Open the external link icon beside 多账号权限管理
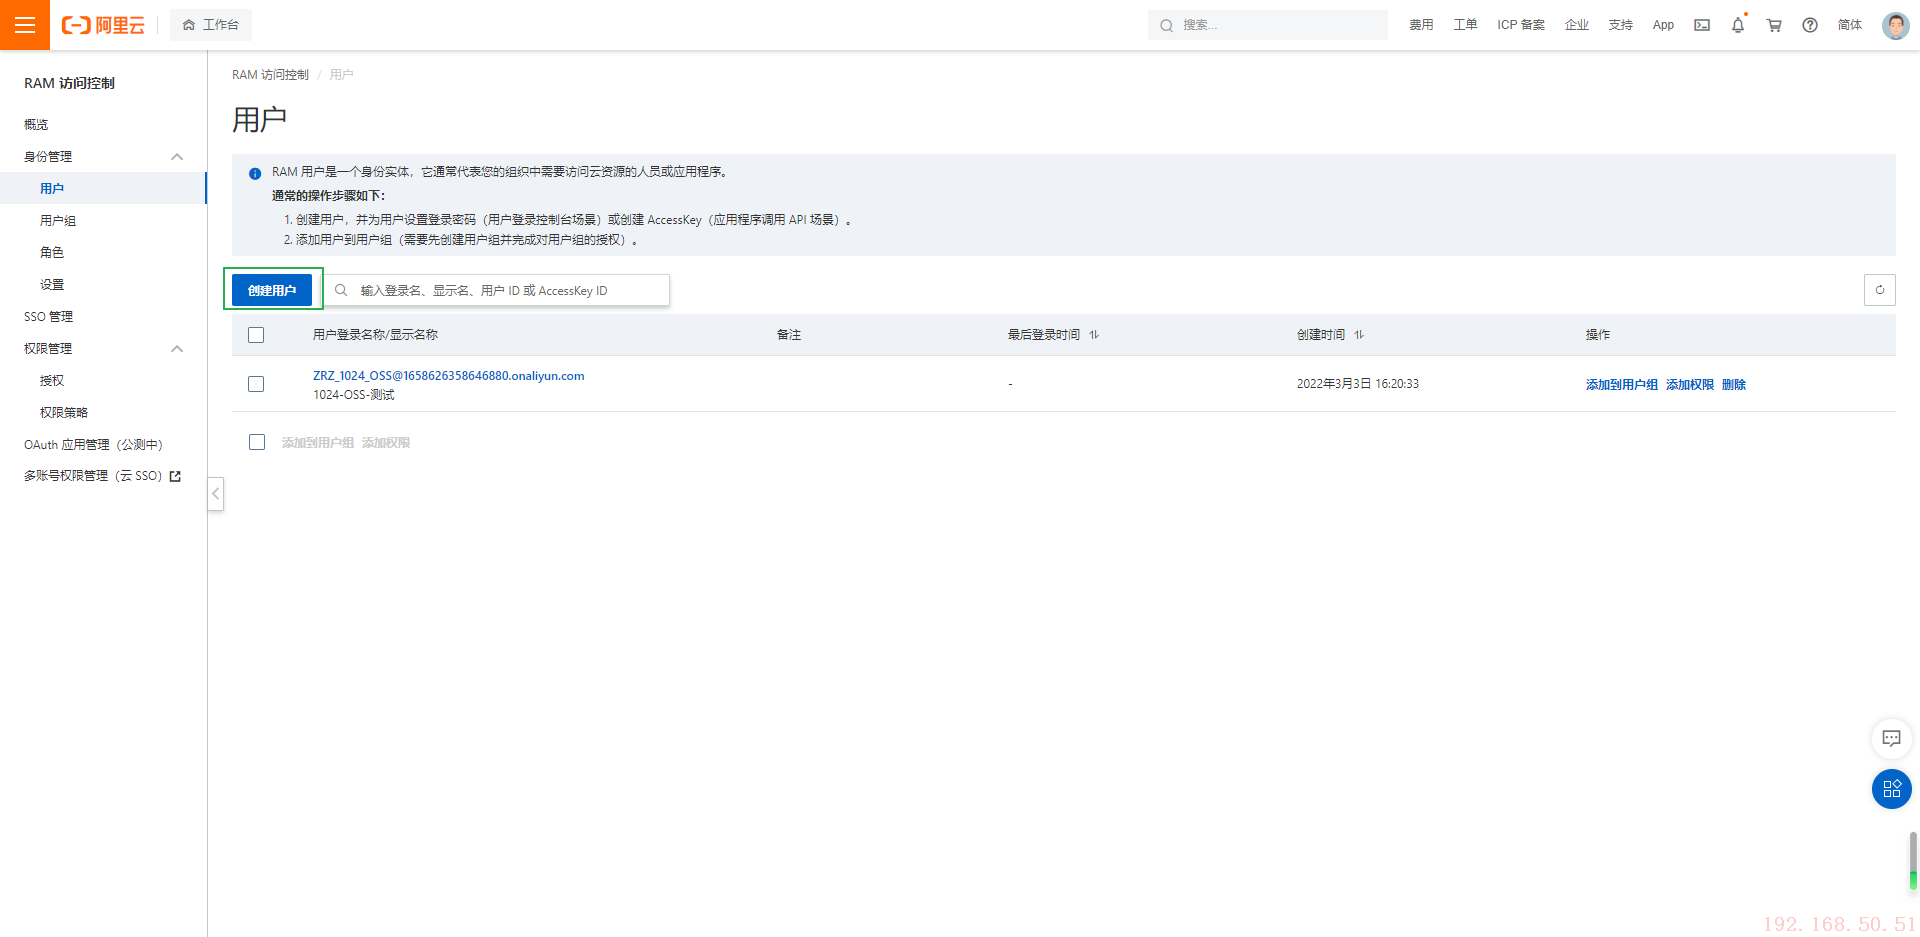 (176, 476)
